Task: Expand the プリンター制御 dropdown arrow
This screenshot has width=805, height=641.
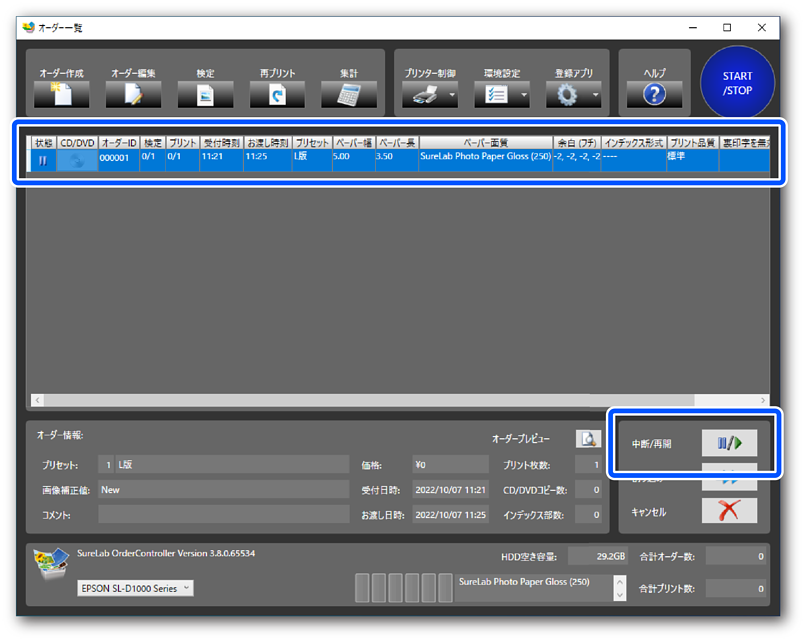Action: coord(451,97)
